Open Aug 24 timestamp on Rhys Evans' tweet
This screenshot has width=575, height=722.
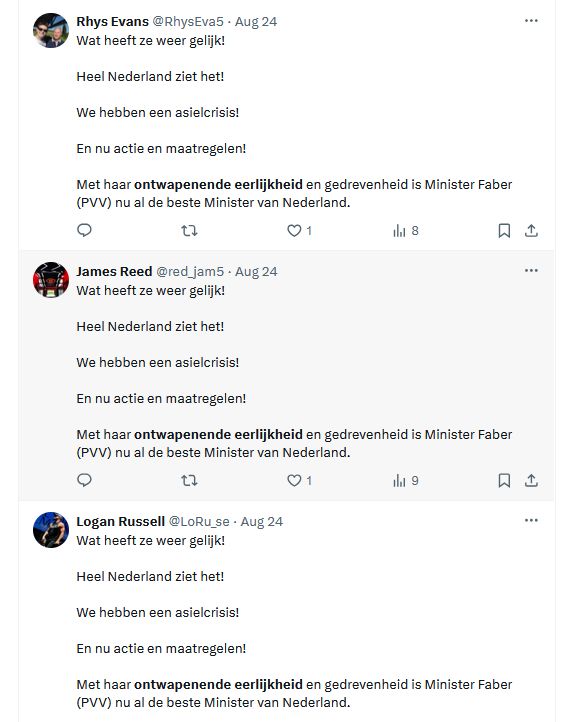click(256, 22)
